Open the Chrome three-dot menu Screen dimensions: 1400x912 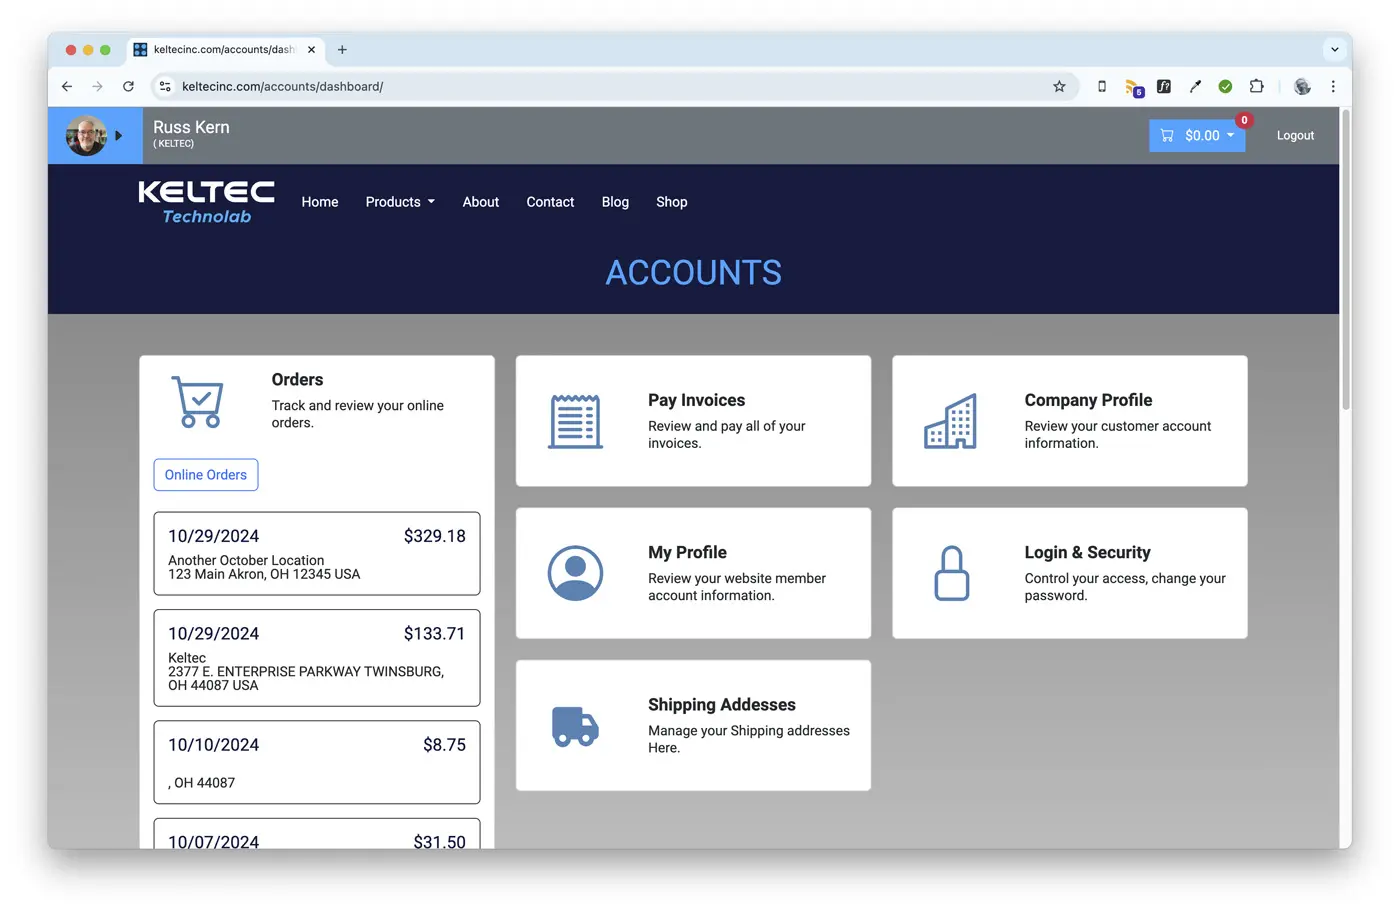(x=1333, y=86)
